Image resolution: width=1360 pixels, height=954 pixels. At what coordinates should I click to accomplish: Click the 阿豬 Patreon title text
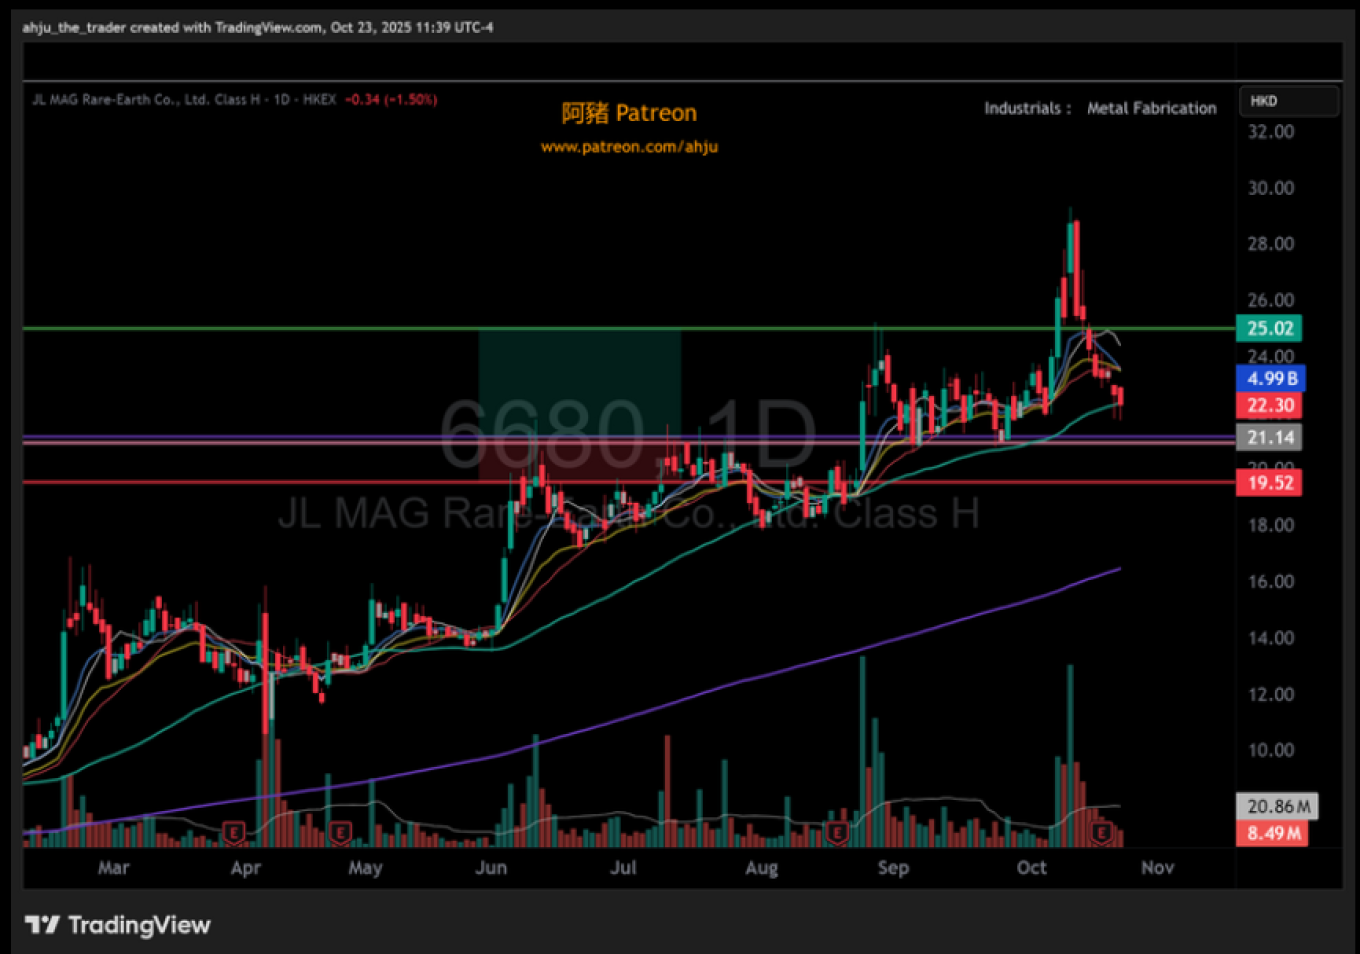pos(629,113)
